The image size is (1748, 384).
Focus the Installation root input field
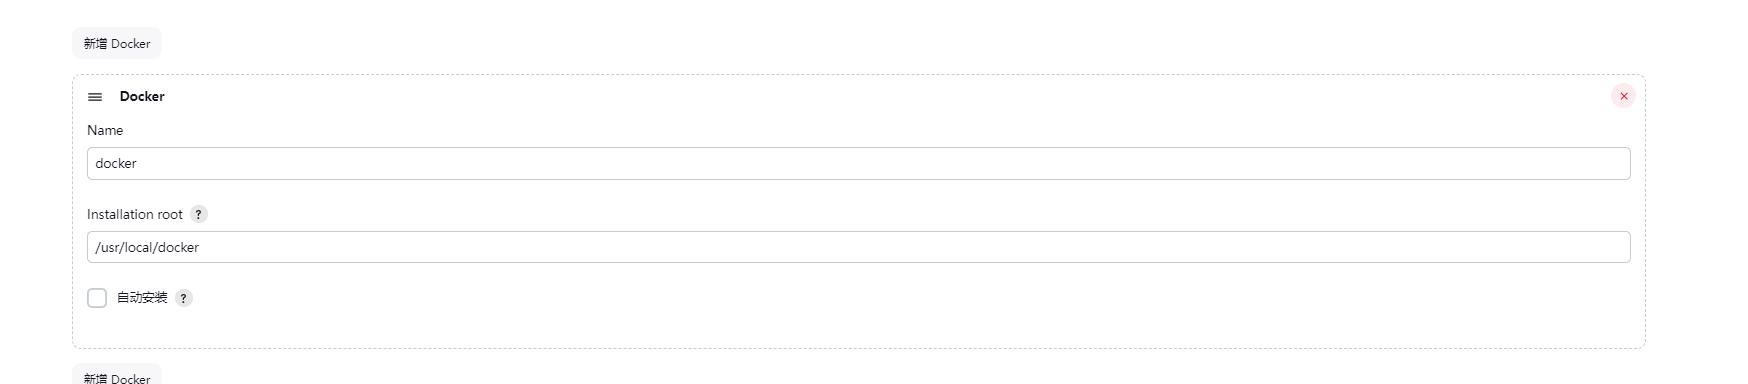[x=858, y=247]
